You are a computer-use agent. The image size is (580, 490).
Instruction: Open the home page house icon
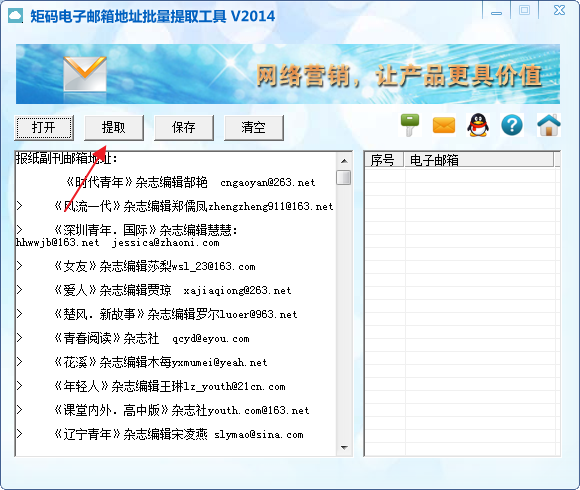coord(549,125)
